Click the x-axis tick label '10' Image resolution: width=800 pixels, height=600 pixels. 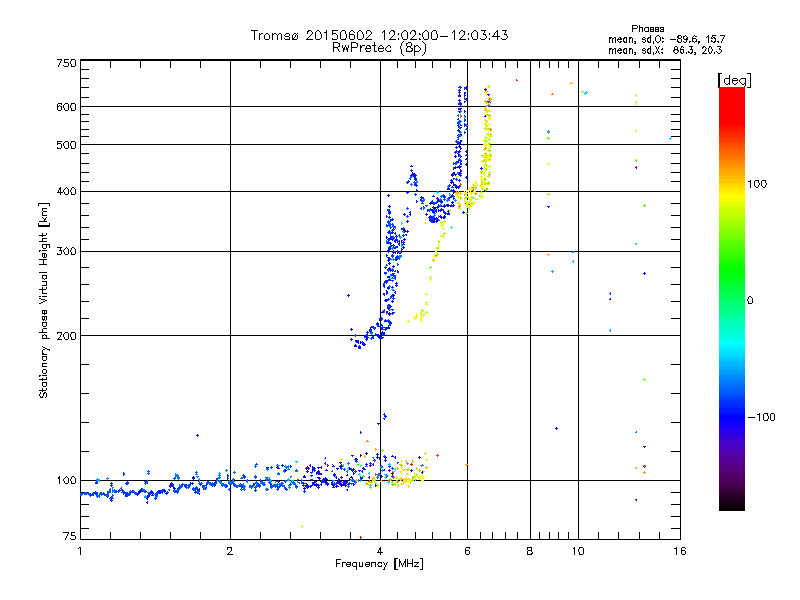point(578,551)
